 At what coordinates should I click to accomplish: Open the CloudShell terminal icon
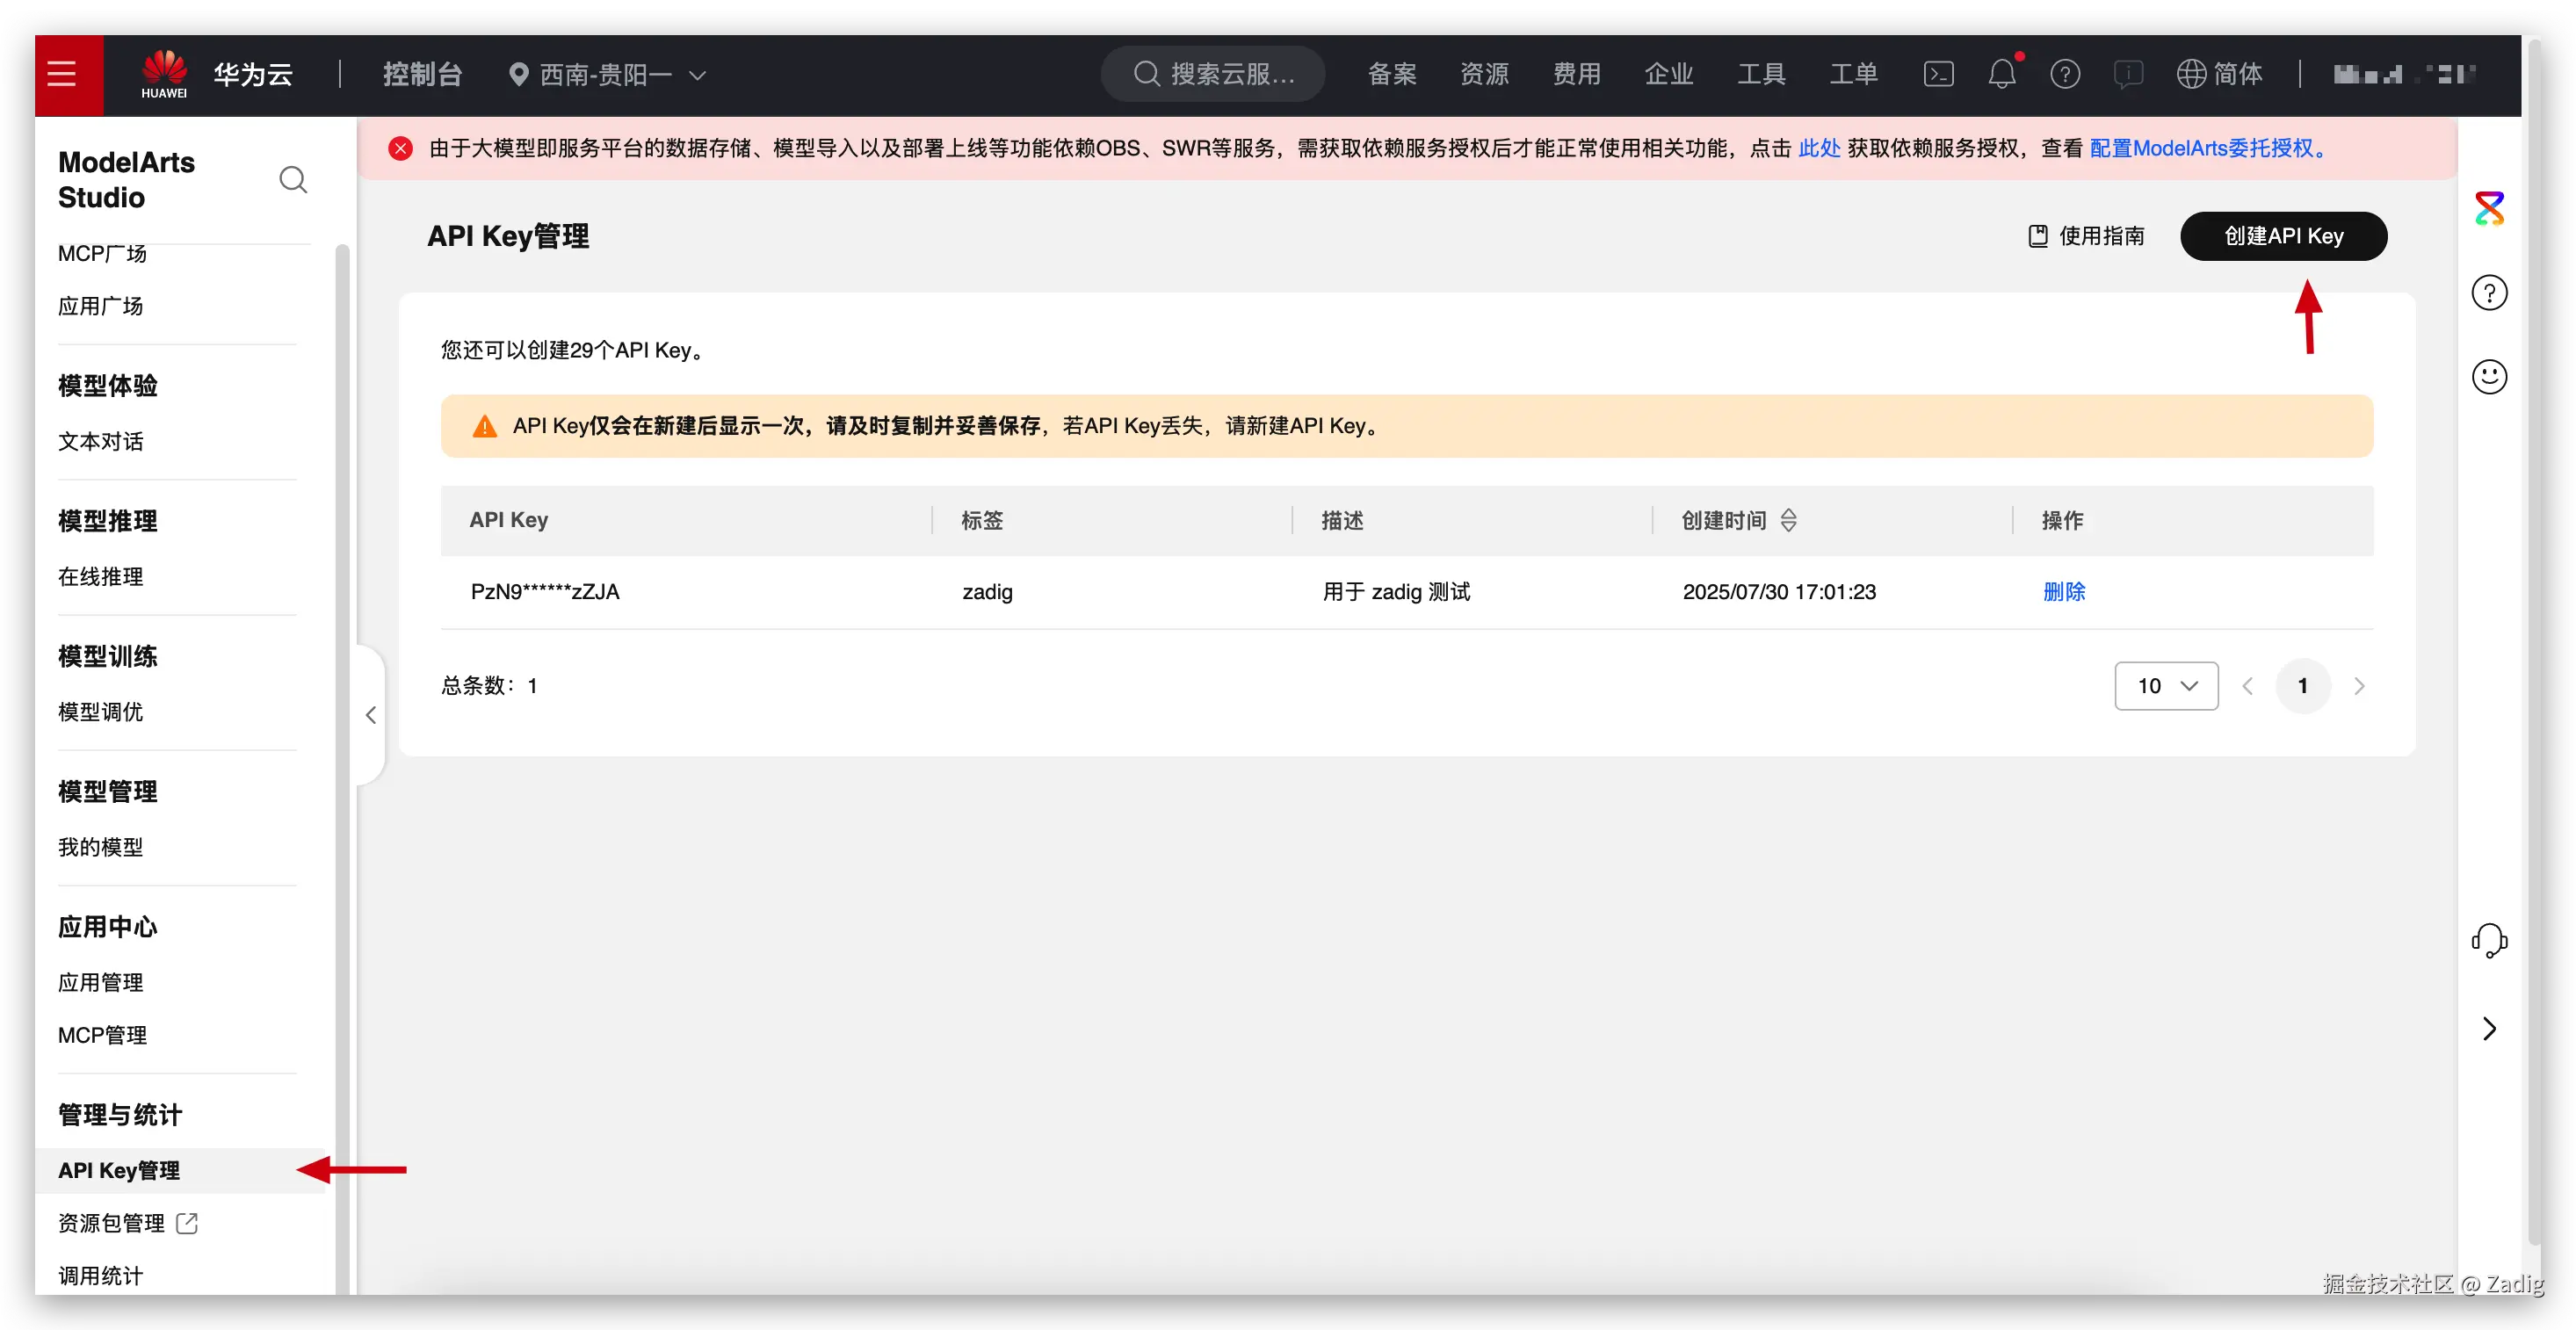(1938, 74)
